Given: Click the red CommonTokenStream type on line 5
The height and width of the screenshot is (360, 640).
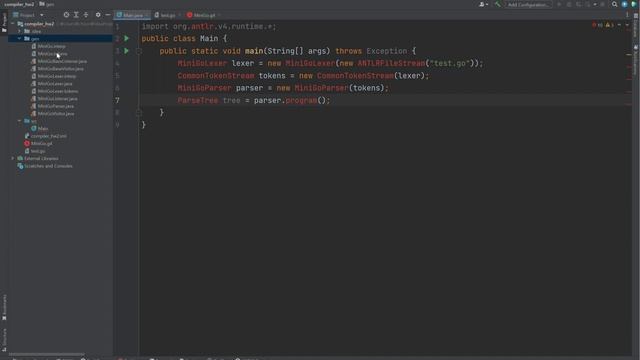Looking at the screenshot, I should tap(216, 76).
